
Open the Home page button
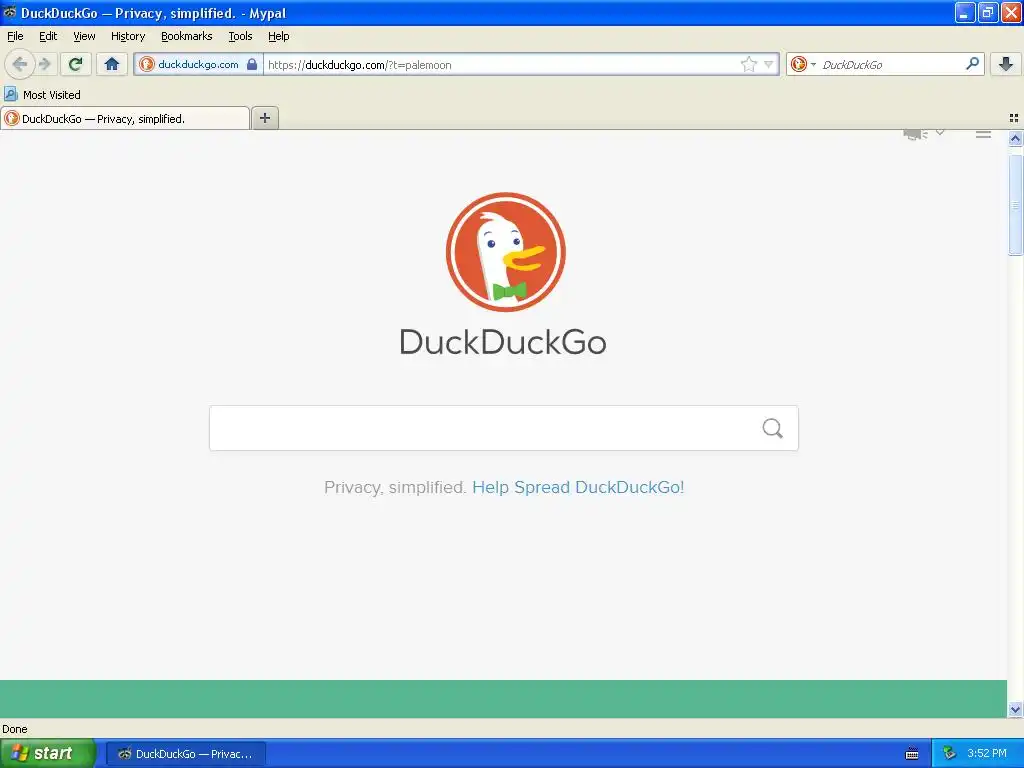click(x=112, y=64)
